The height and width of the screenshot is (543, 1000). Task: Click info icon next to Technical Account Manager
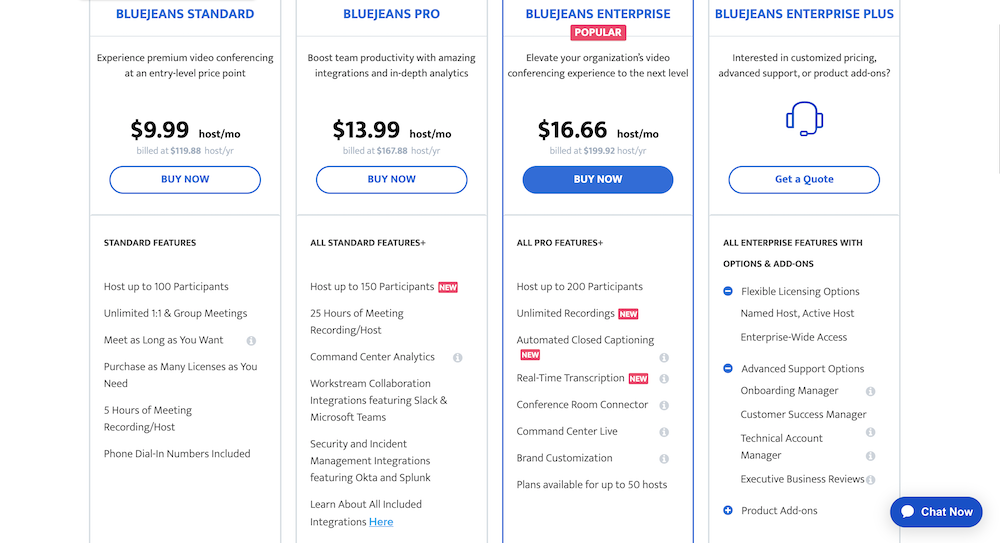tap(870, 456)
